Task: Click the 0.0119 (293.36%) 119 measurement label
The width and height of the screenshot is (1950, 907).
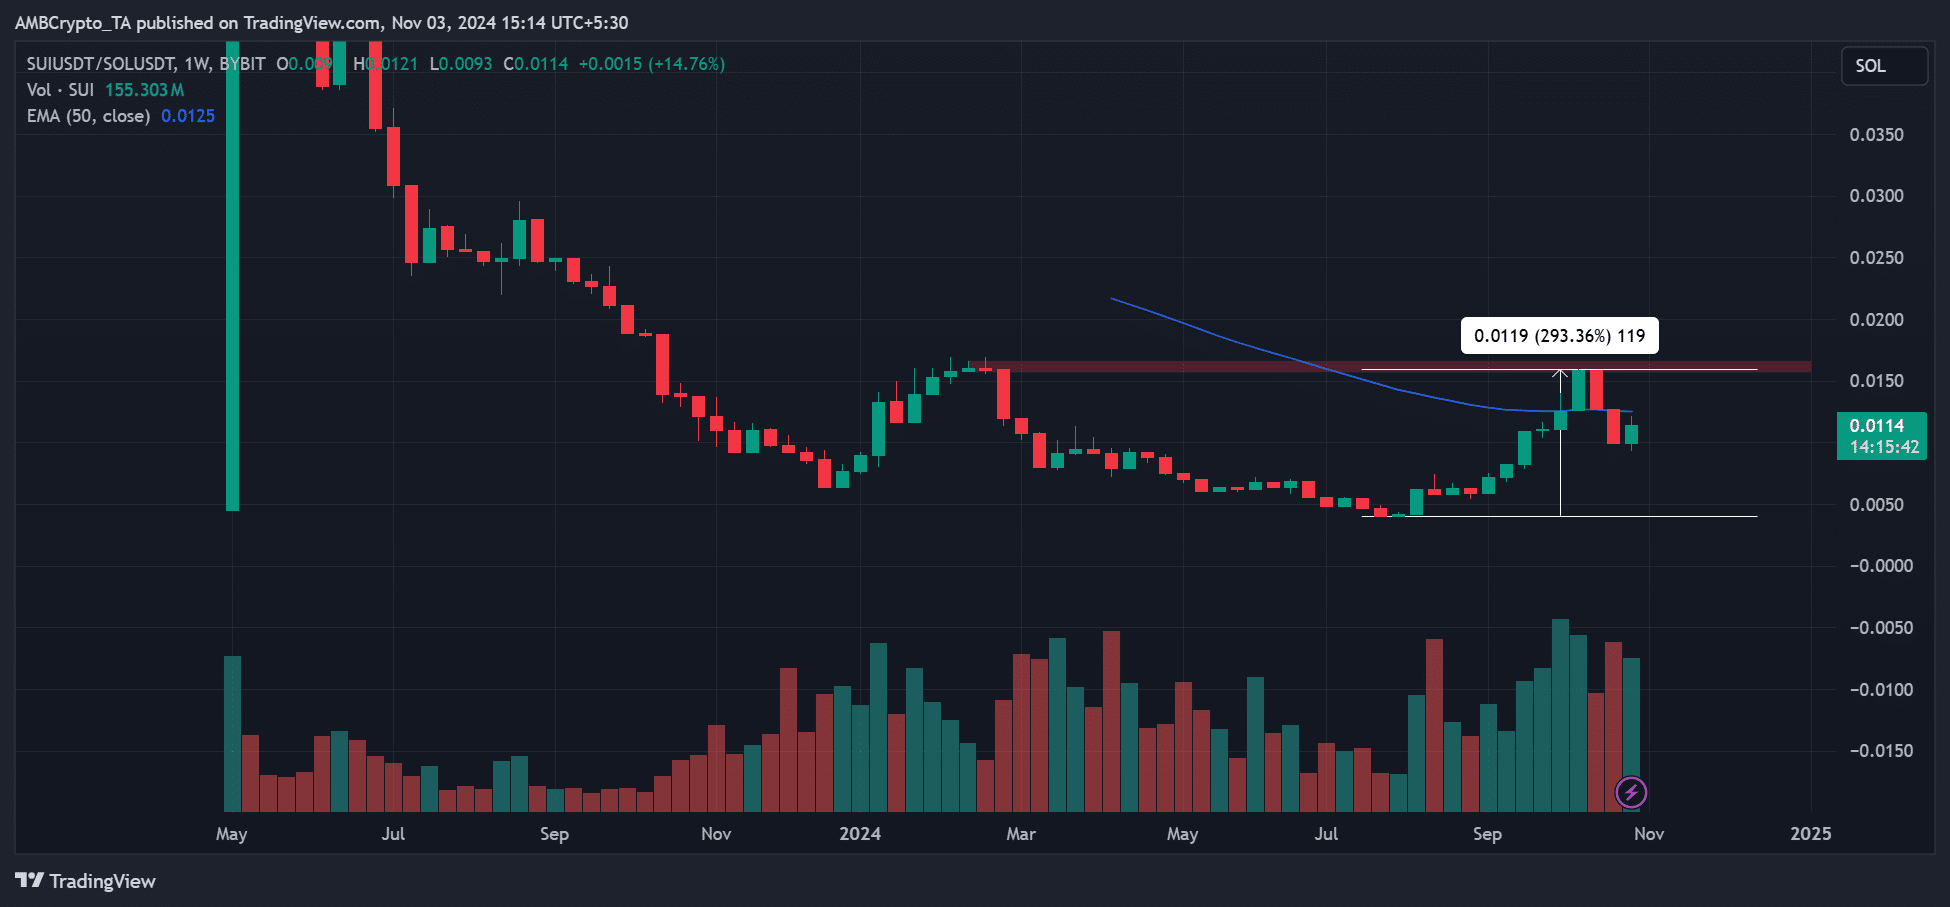Action: click(x=1559, y=336)
